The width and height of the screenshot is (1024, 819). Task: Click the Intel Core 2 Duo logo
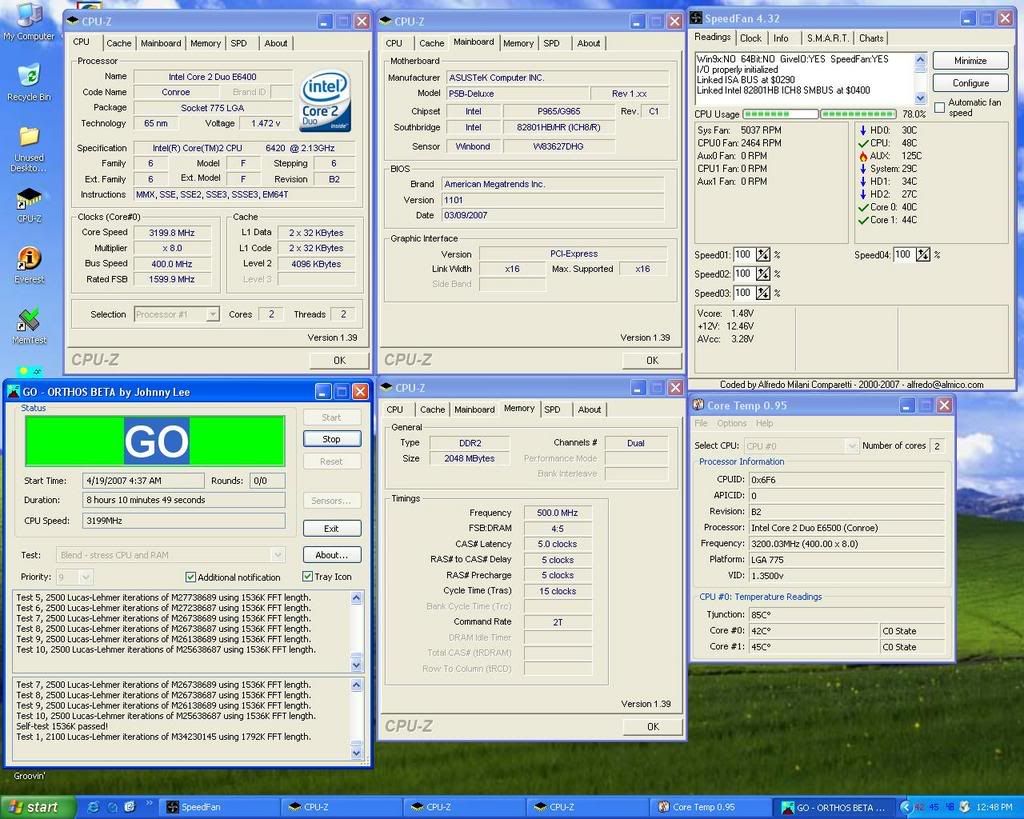(324, 101)
